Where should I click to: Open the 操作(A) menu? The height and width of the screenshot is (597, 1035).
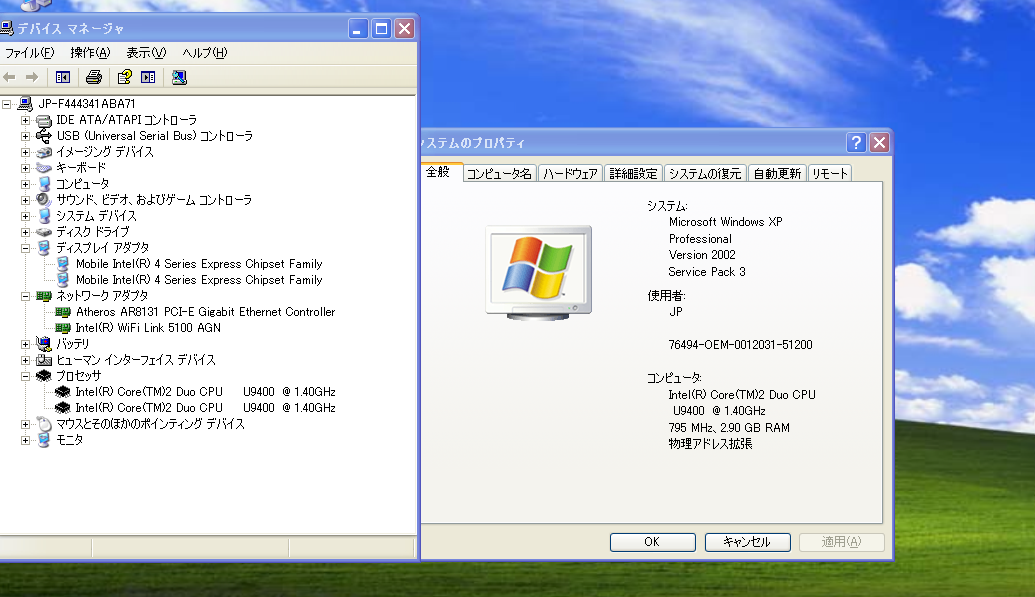point(90,53)
